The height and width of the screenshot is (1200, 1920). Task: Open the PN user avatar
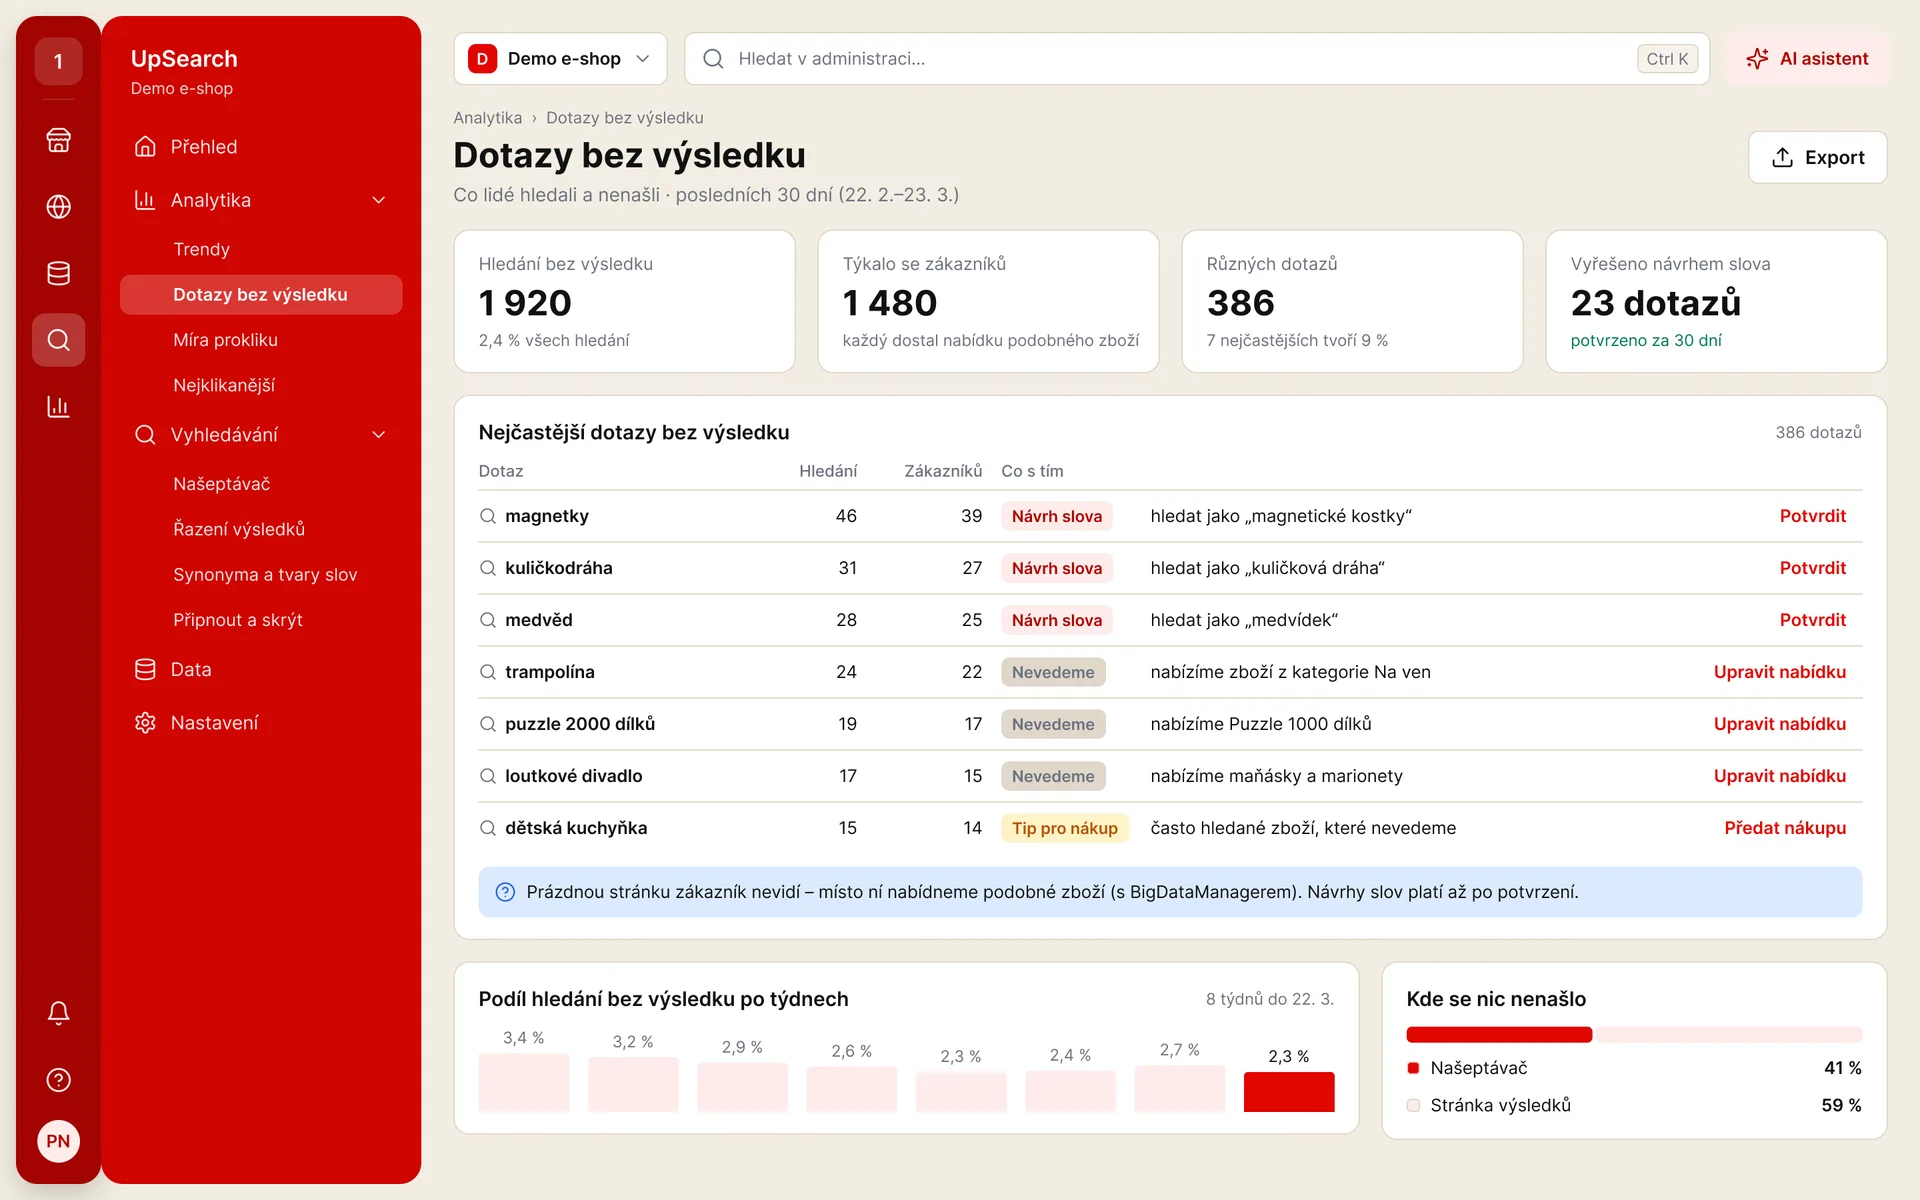point(58,1141)
